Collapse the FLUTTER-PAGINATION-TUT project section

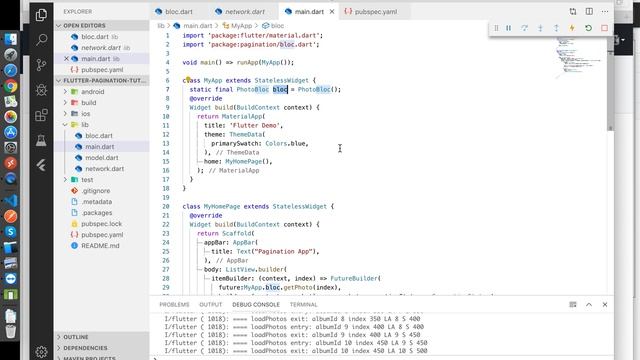click(x=102, y=80)
